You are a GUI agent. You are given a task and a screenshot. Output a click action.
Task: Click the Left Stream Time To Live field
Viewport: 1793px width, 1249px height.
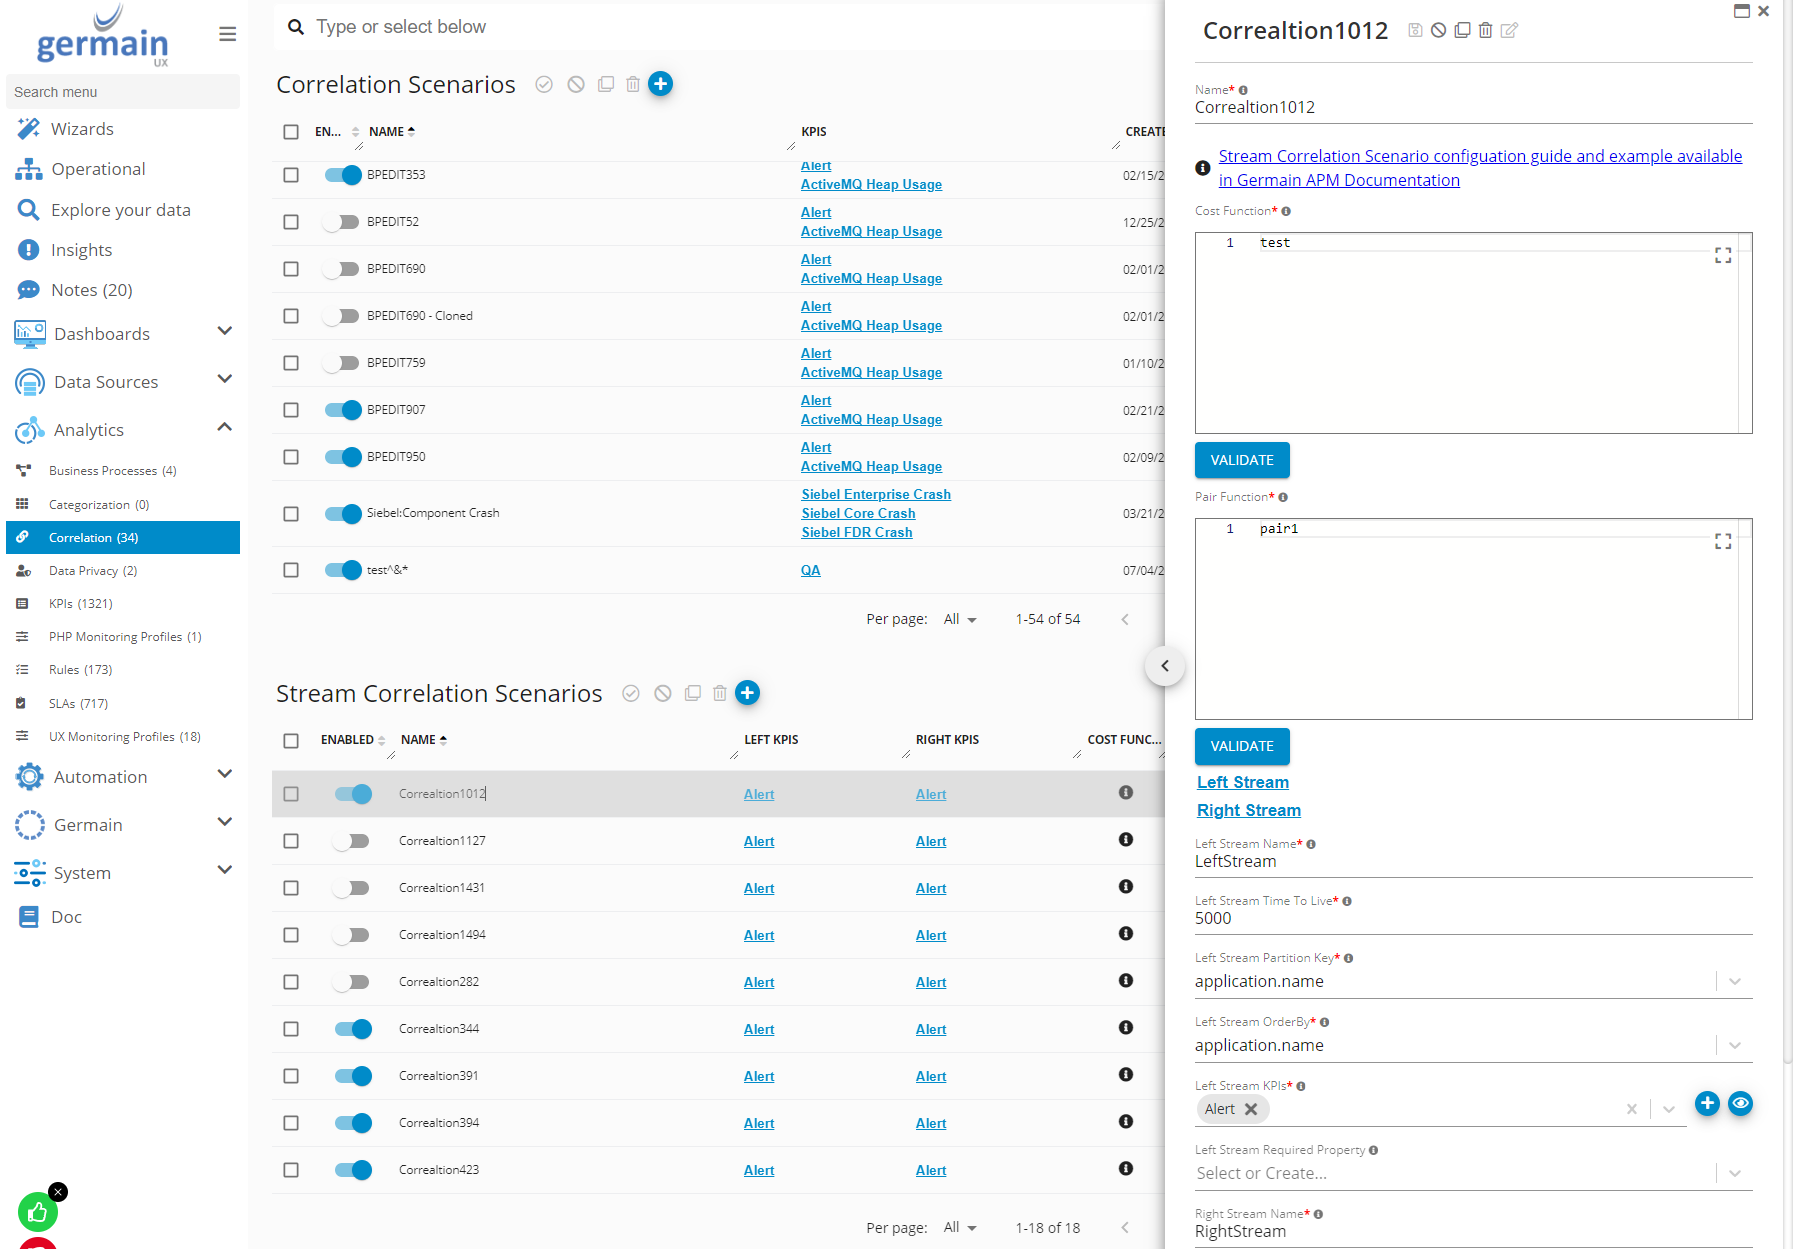point(1471,919)
